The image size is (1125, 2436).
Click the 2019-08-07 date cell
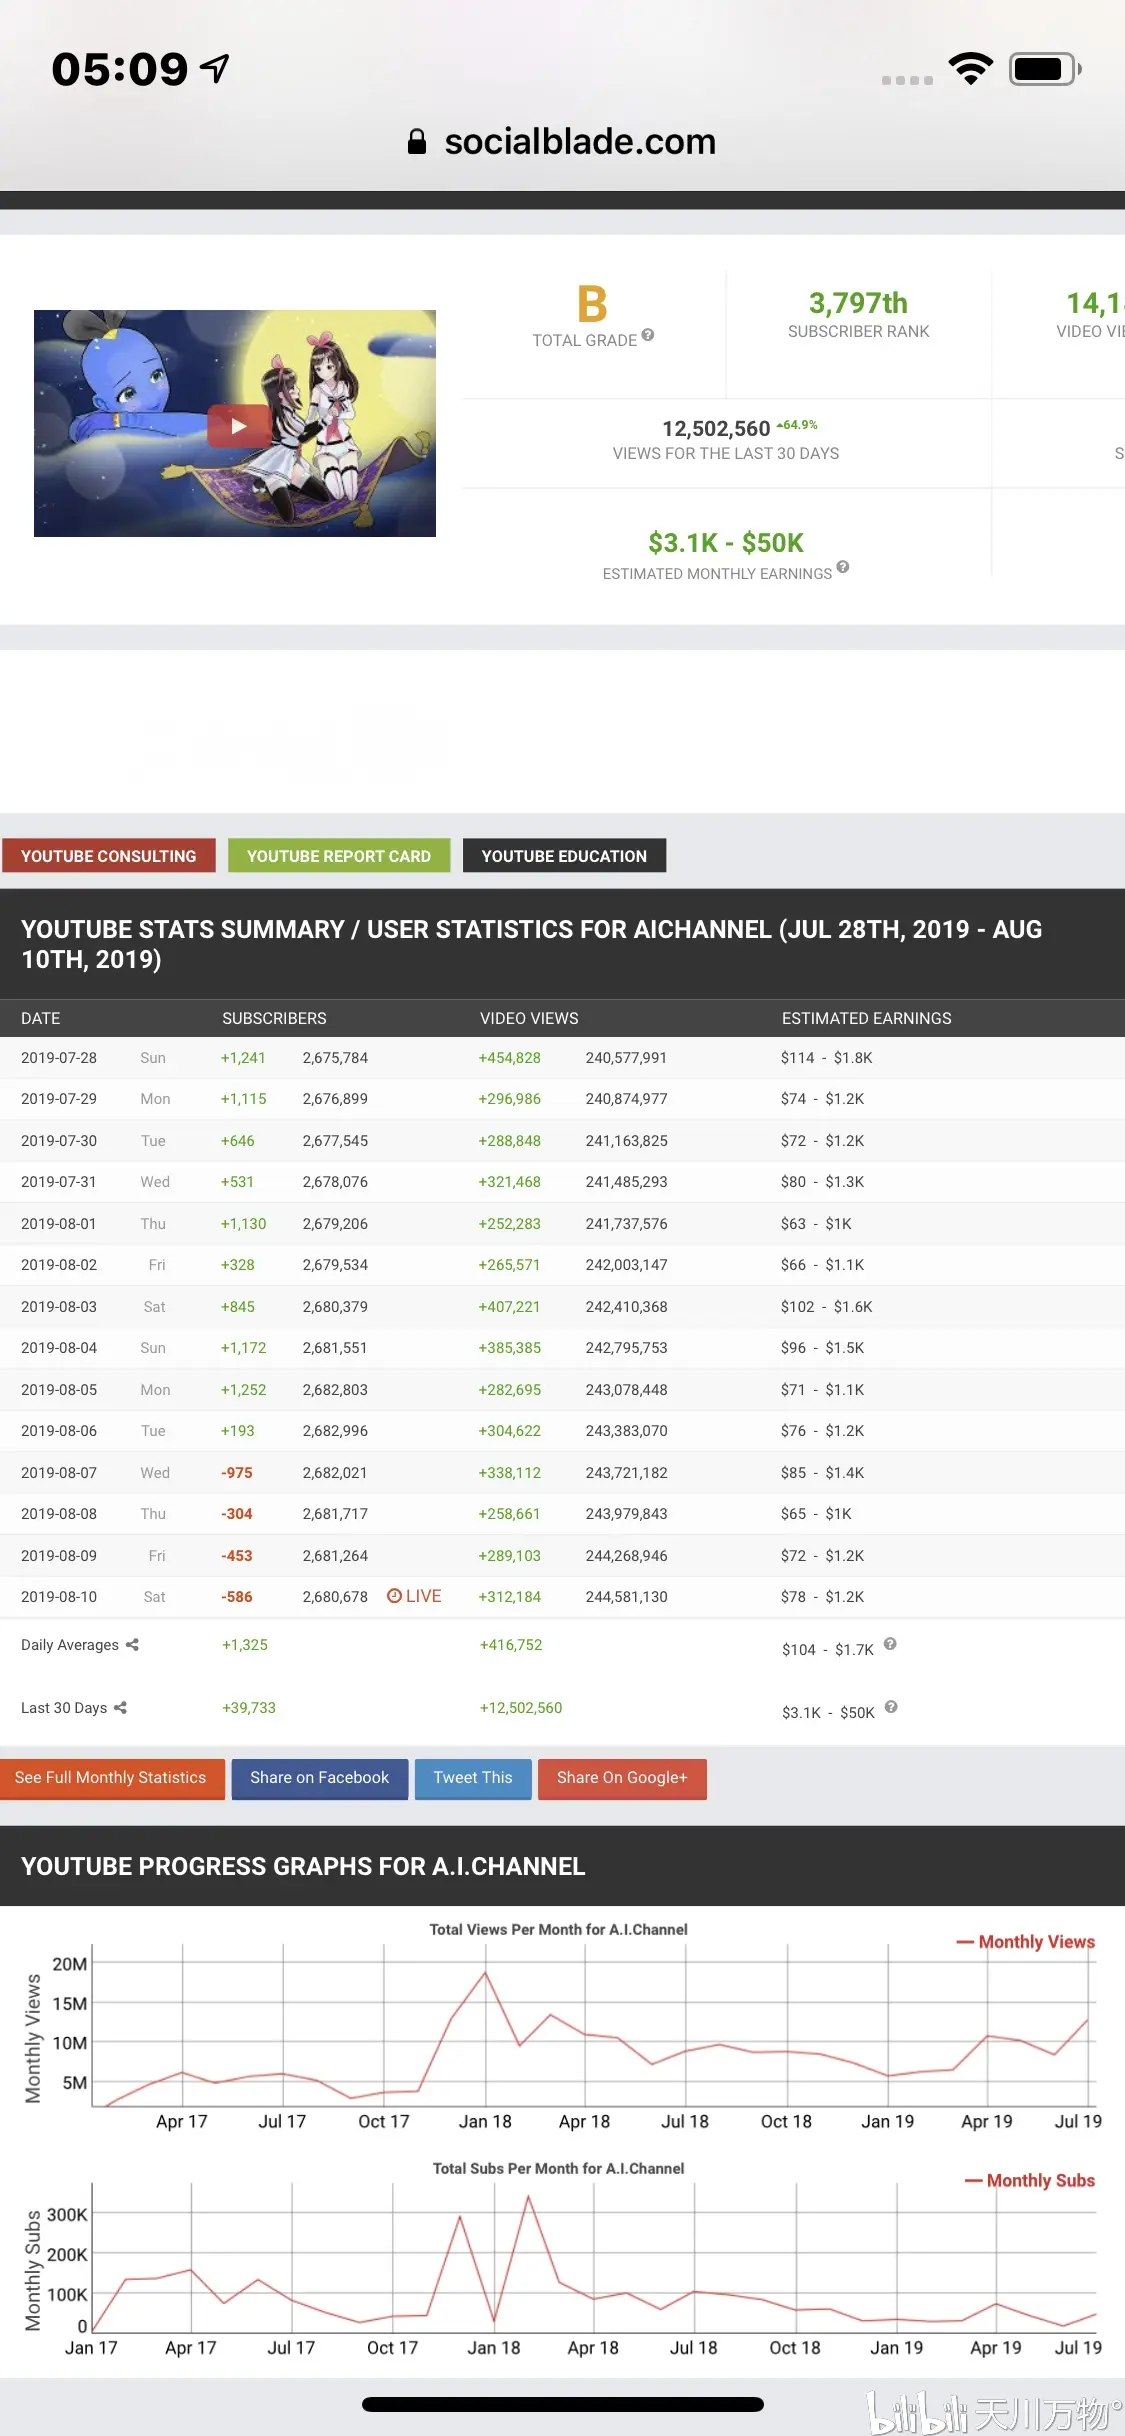click(59, 1472)
